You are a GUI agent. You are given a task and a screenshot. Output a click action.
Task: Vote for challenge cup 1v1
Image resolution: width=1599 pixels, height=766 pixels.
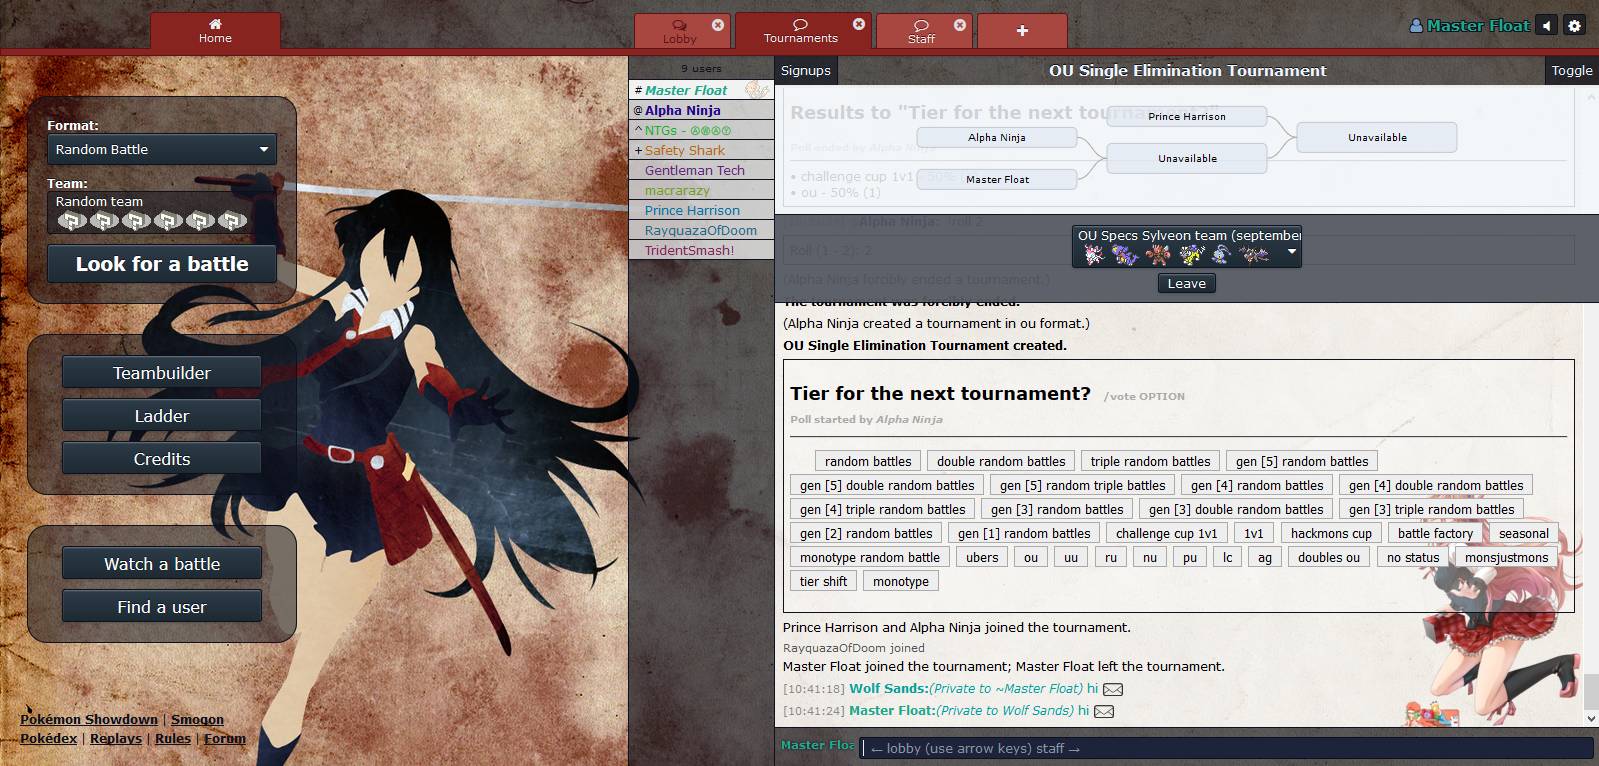click(x=1166, y=533)
